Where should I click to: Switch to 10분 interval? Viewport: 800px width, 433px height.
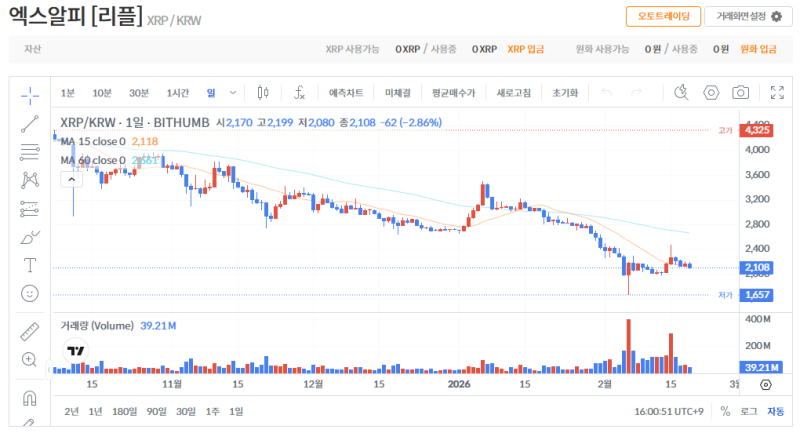[x=102, y=93]
